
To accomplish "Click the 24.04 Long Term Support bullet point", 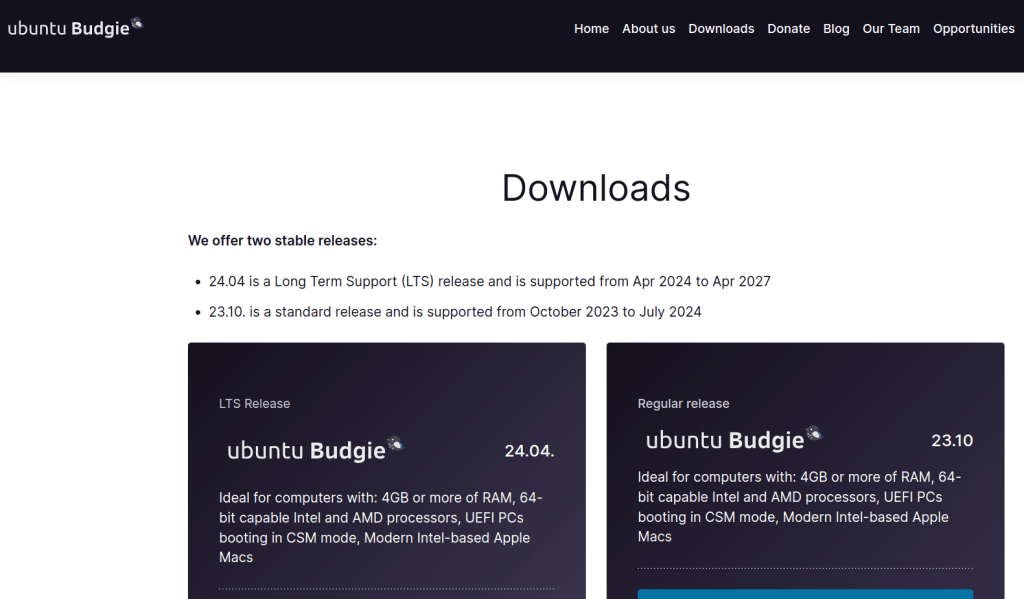I will pyautogui.click(x=489, y=281).
